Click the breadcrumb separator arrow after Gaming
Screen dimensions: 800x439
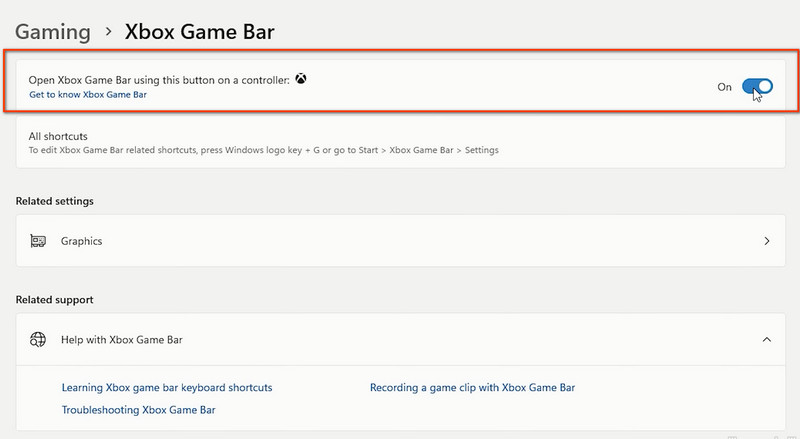tap(108, 32)
